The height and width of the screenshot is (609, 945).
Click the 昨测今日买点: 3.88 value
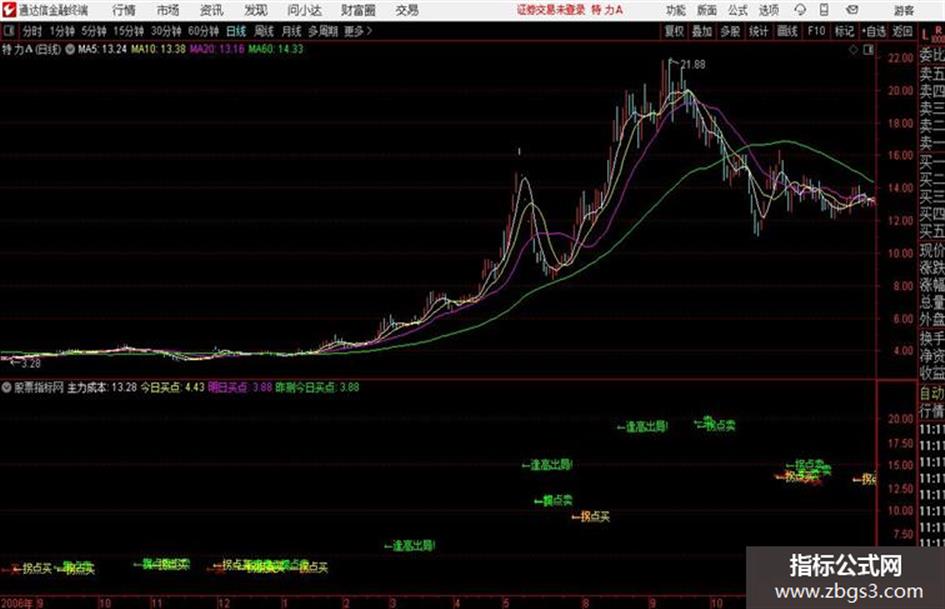tap(317, 388)
